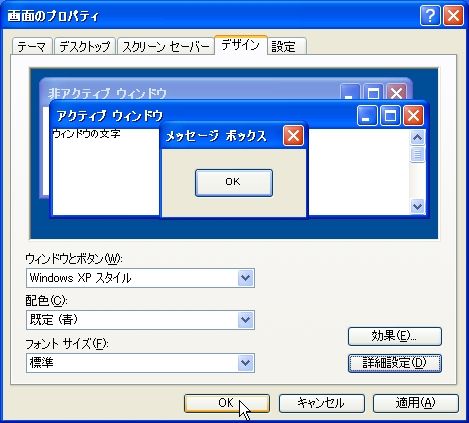Click the ウィンドウの文字 text in preview
The height and width of the screenshot is (423, 469).
coord(86,134)
